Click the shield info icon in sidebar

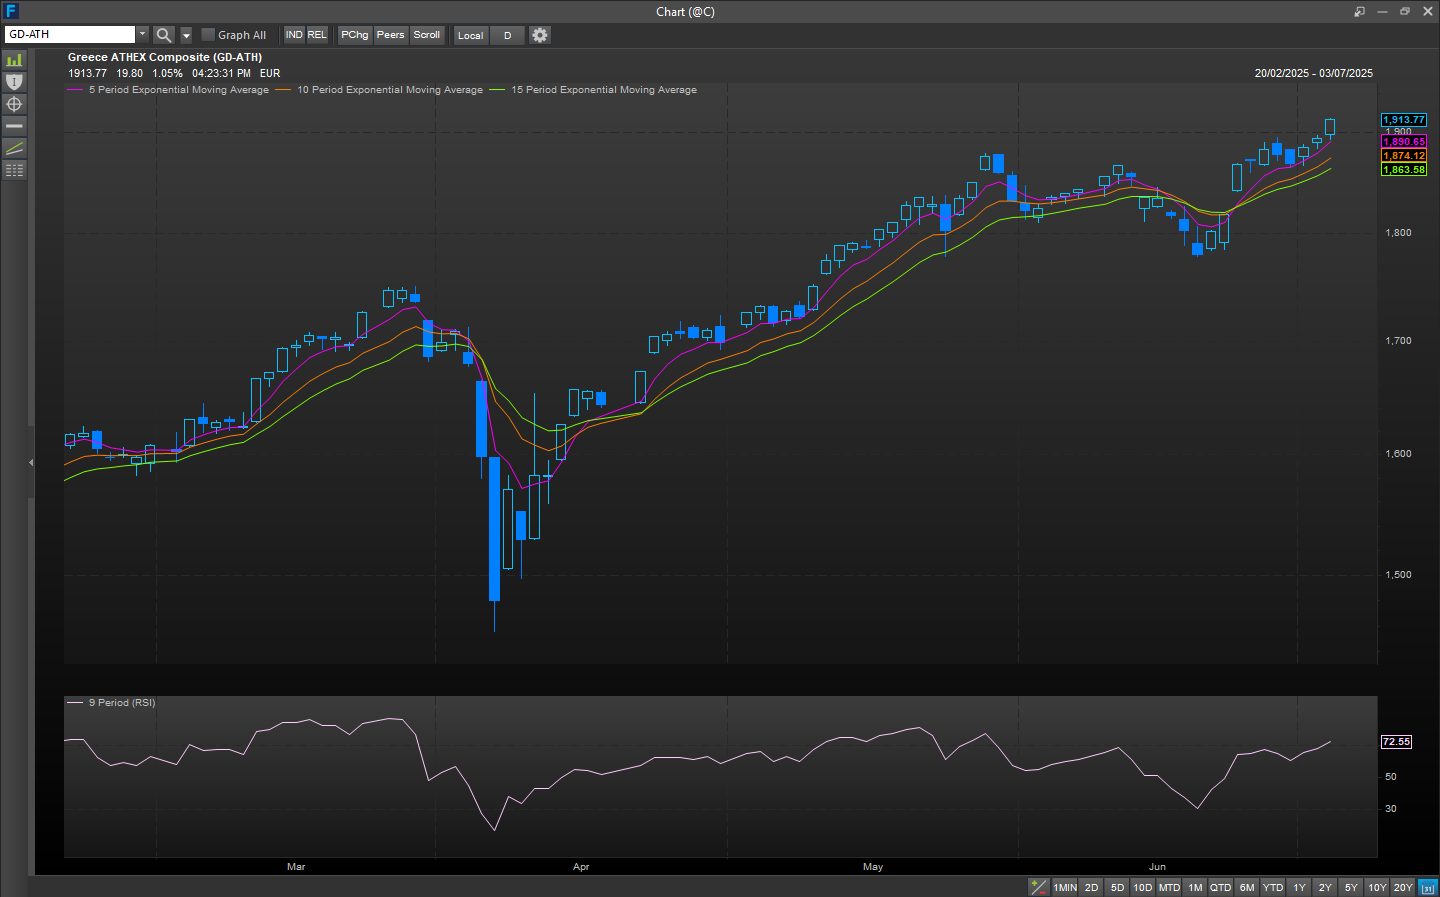14,82
